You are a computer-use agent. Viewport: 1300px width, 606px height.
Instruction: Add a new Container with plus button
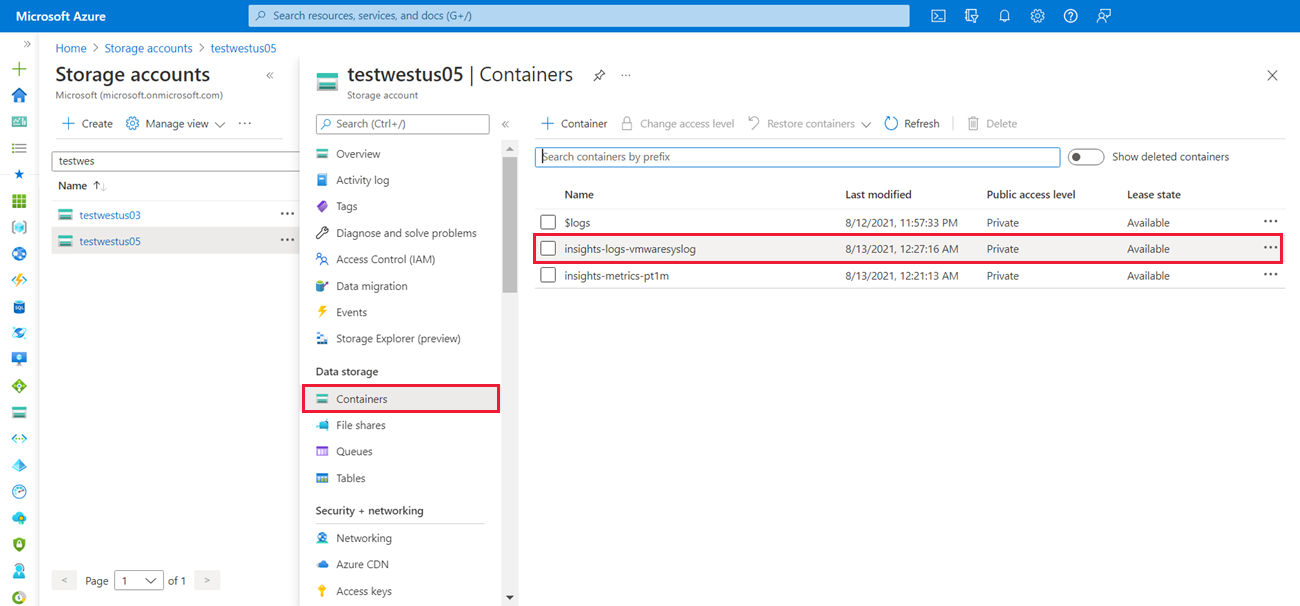point(574,124)
